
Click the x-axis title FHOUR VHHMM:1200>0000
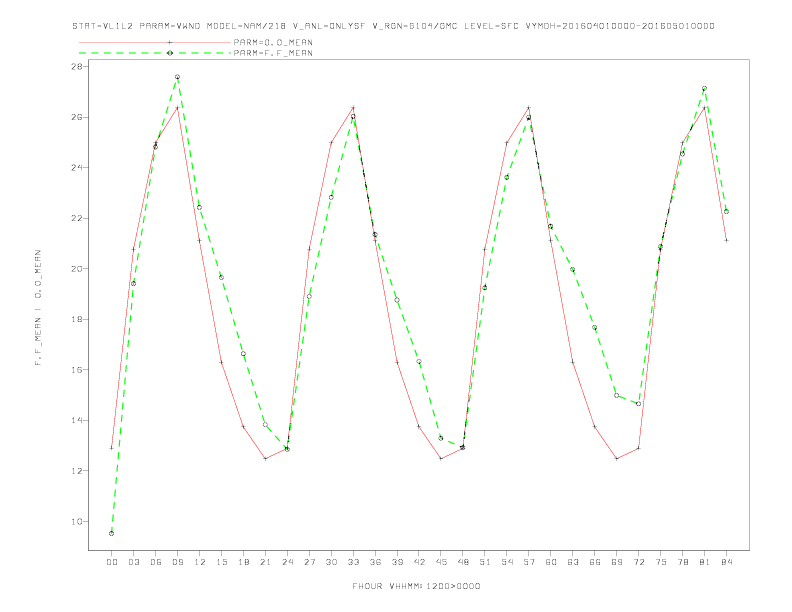tap(416, 586)
